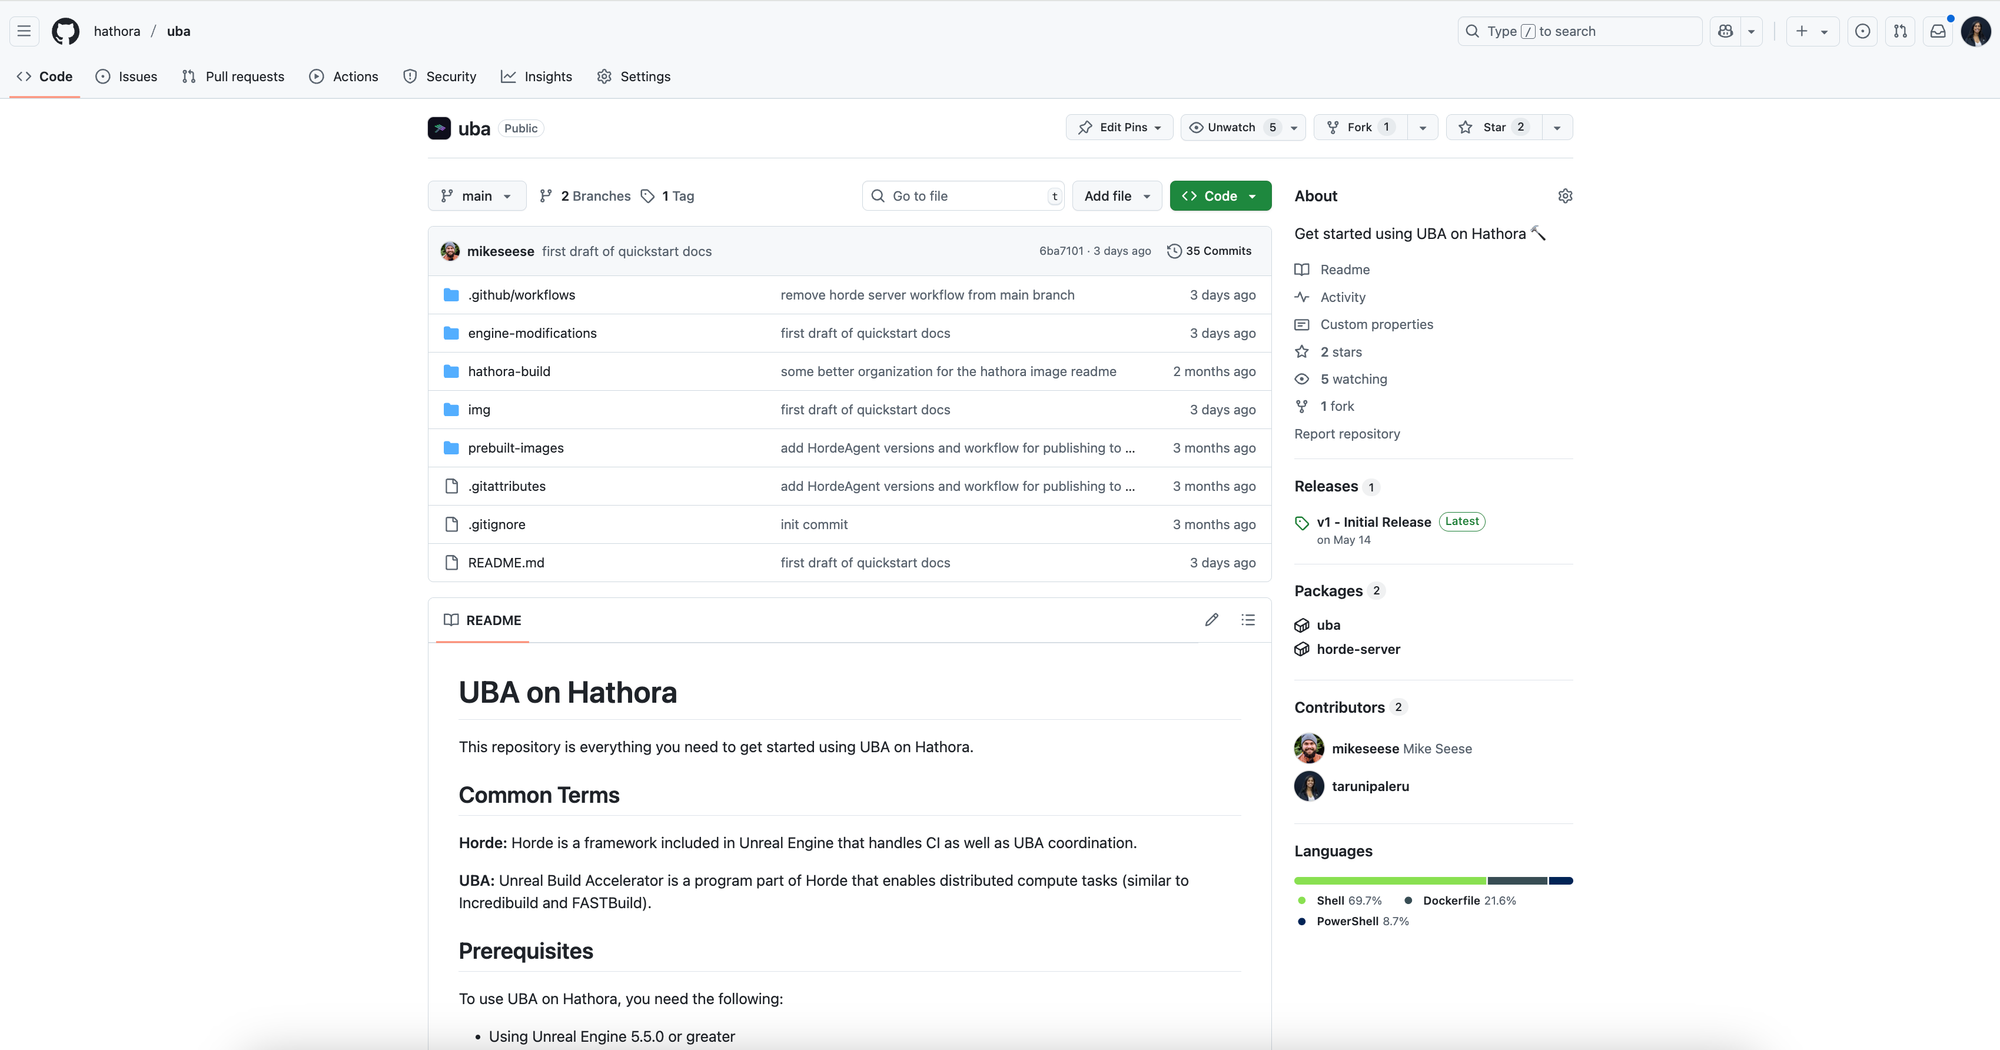Click the Shell language bar segment
2000x1050 pixels.
1390,881
